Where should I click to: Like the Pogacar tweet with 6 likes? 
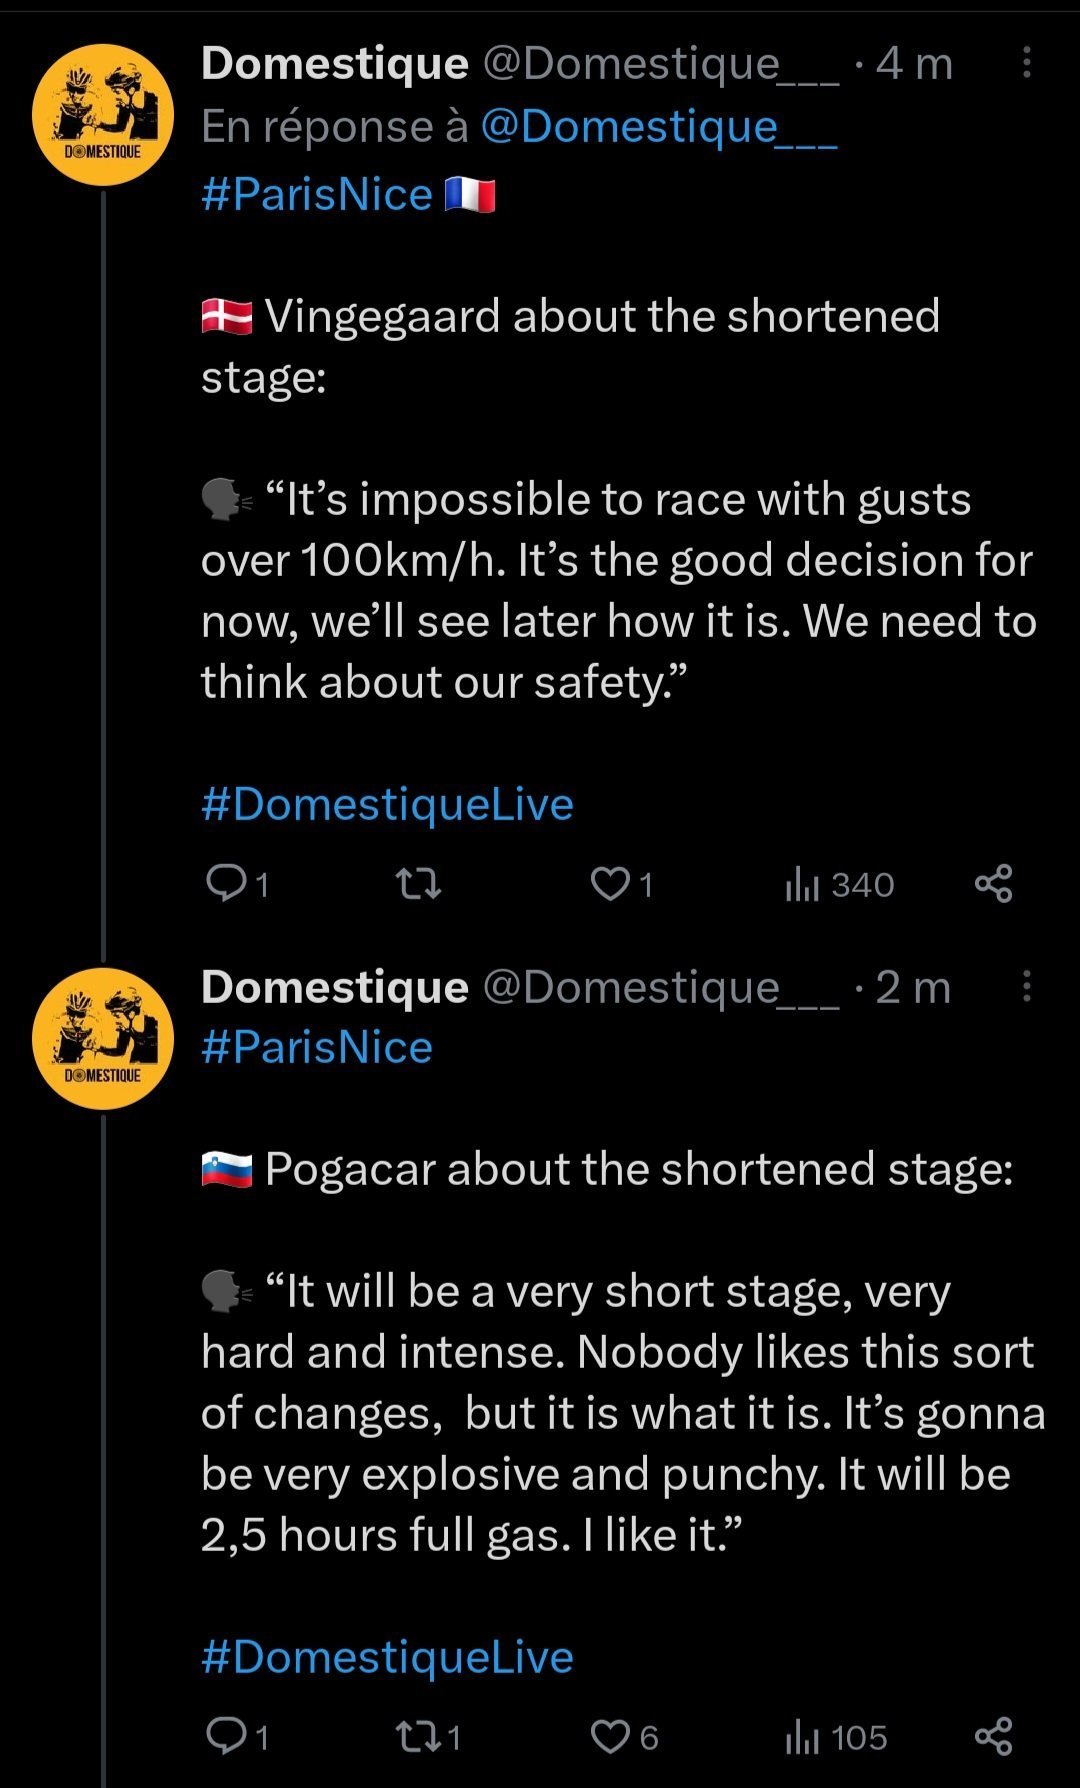(x=624, y=1737)
